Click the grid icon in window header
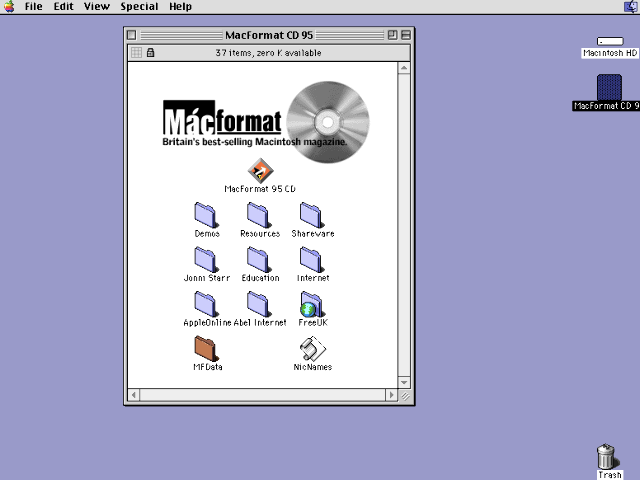 136,52
